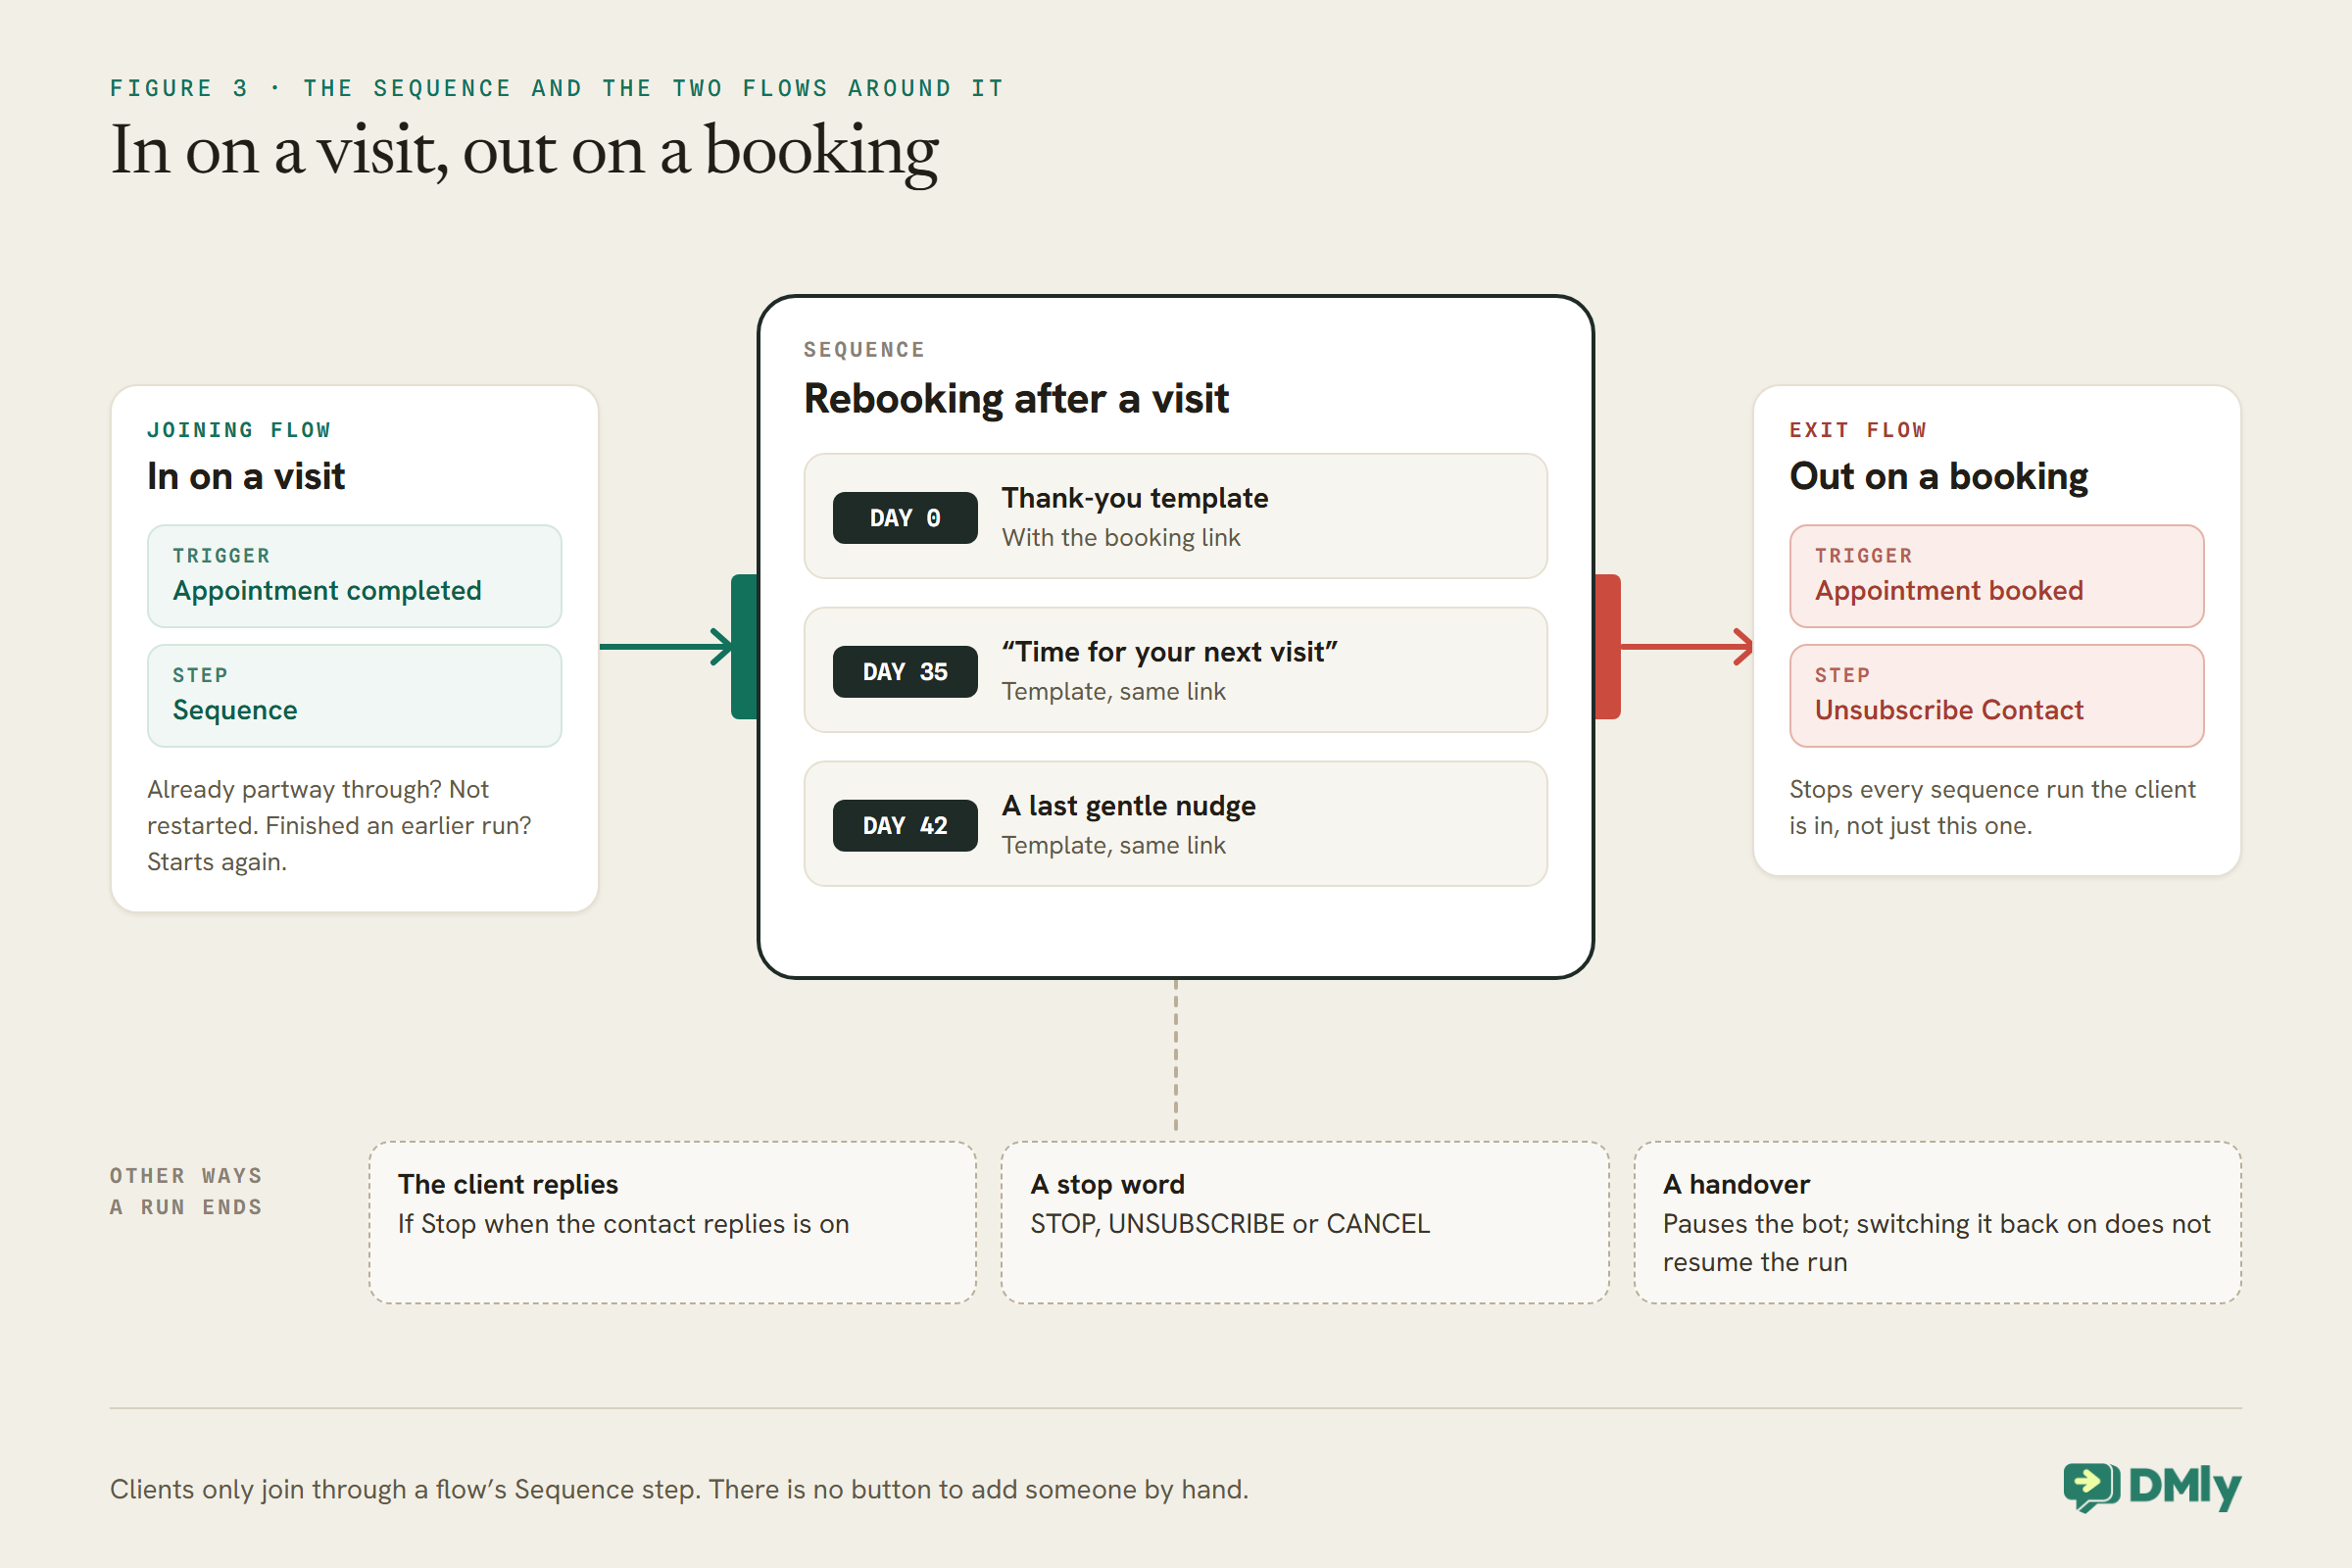The height and width of the screenshot is (1568, 2352).
Task: Click the Out on a booking card title
Action: [x=1939, y=477]
